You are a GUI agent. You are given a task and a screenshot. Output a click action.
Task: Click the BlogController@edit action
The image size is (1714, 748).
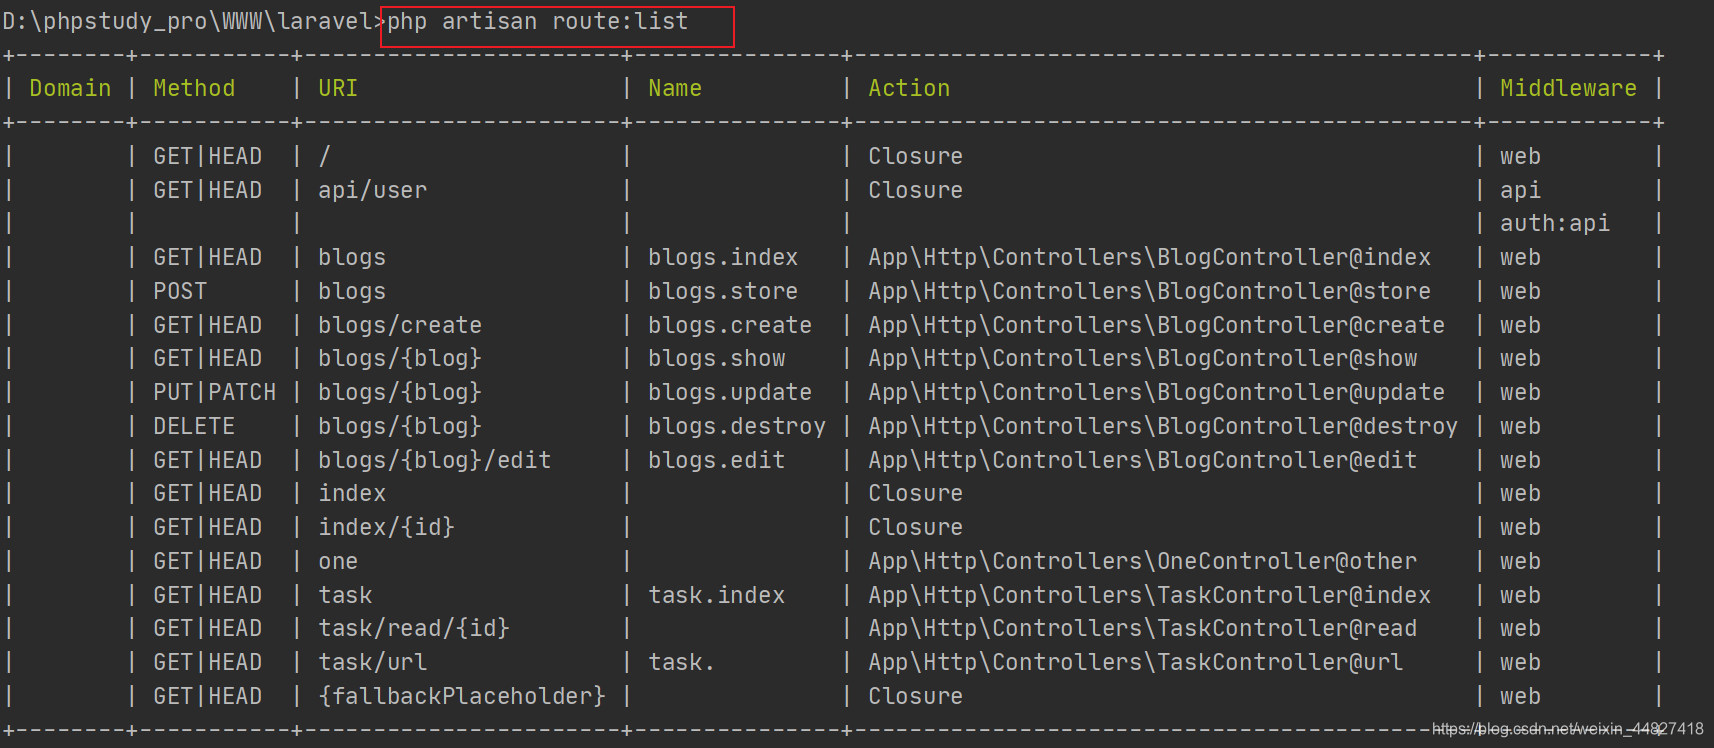tap(1142, 460)
